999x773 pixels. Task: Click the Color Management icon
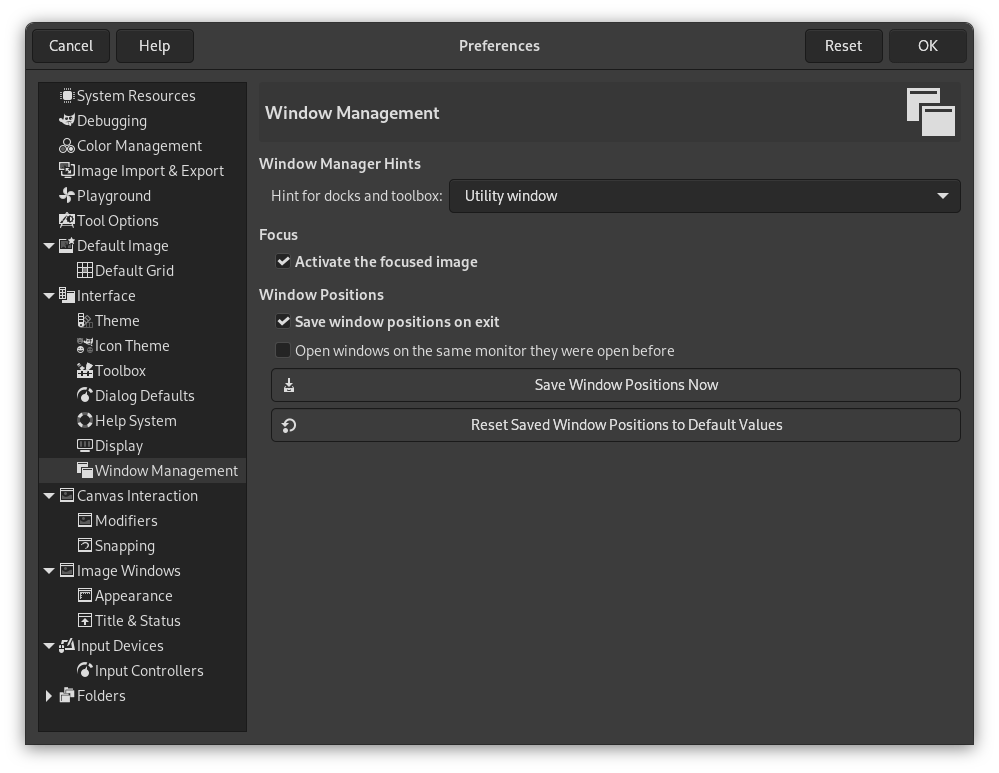[66, 145]
